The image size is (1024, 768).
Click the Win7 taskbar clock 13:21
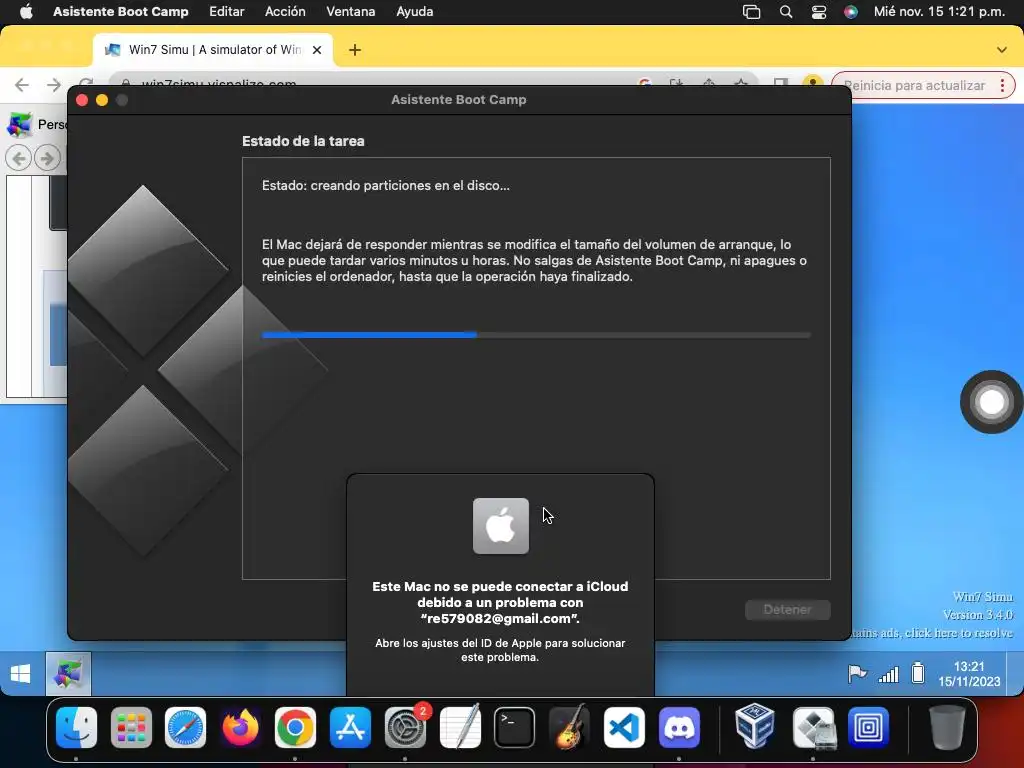(x=969, y=673)
